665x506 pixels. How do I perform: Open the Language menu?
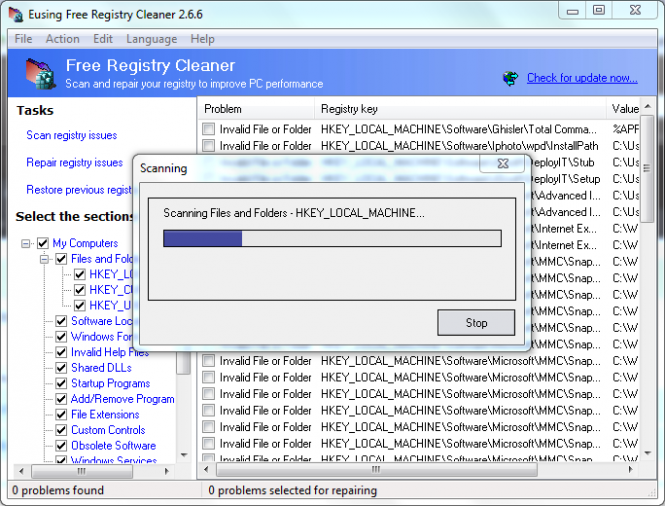pos(151,39)
